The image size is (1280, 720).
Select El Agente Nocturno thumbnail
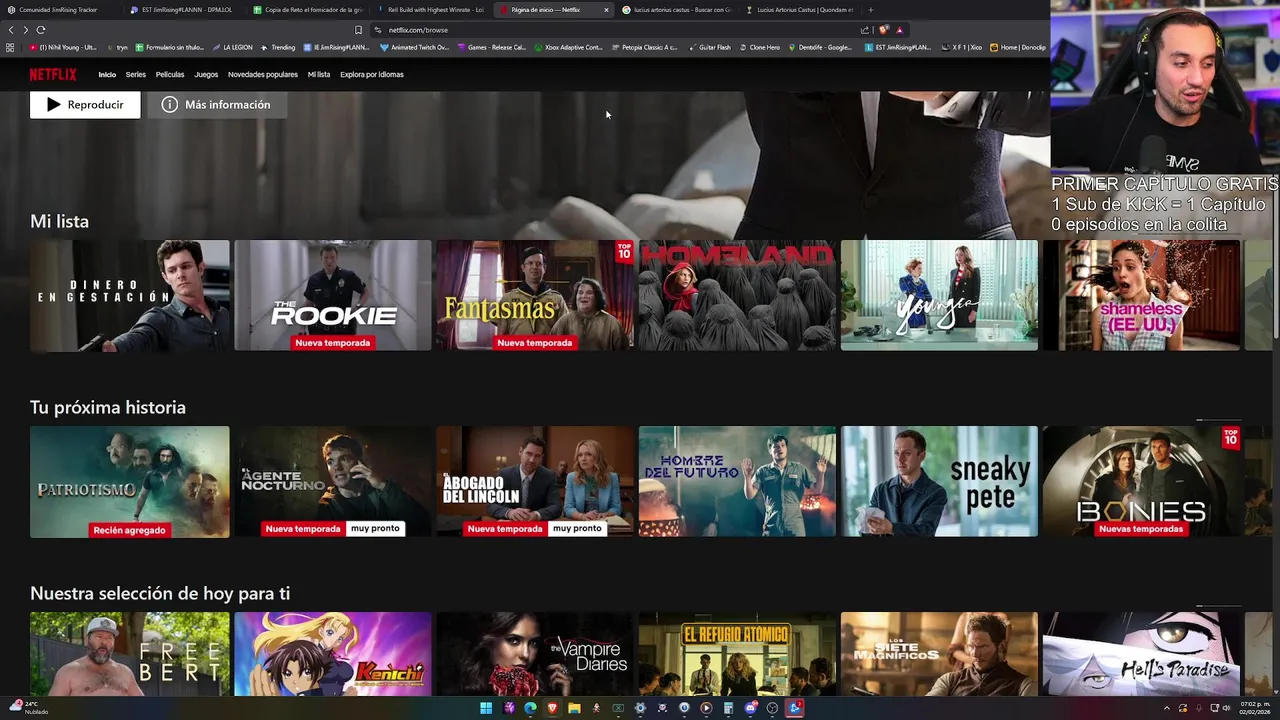tap(333, 482)
